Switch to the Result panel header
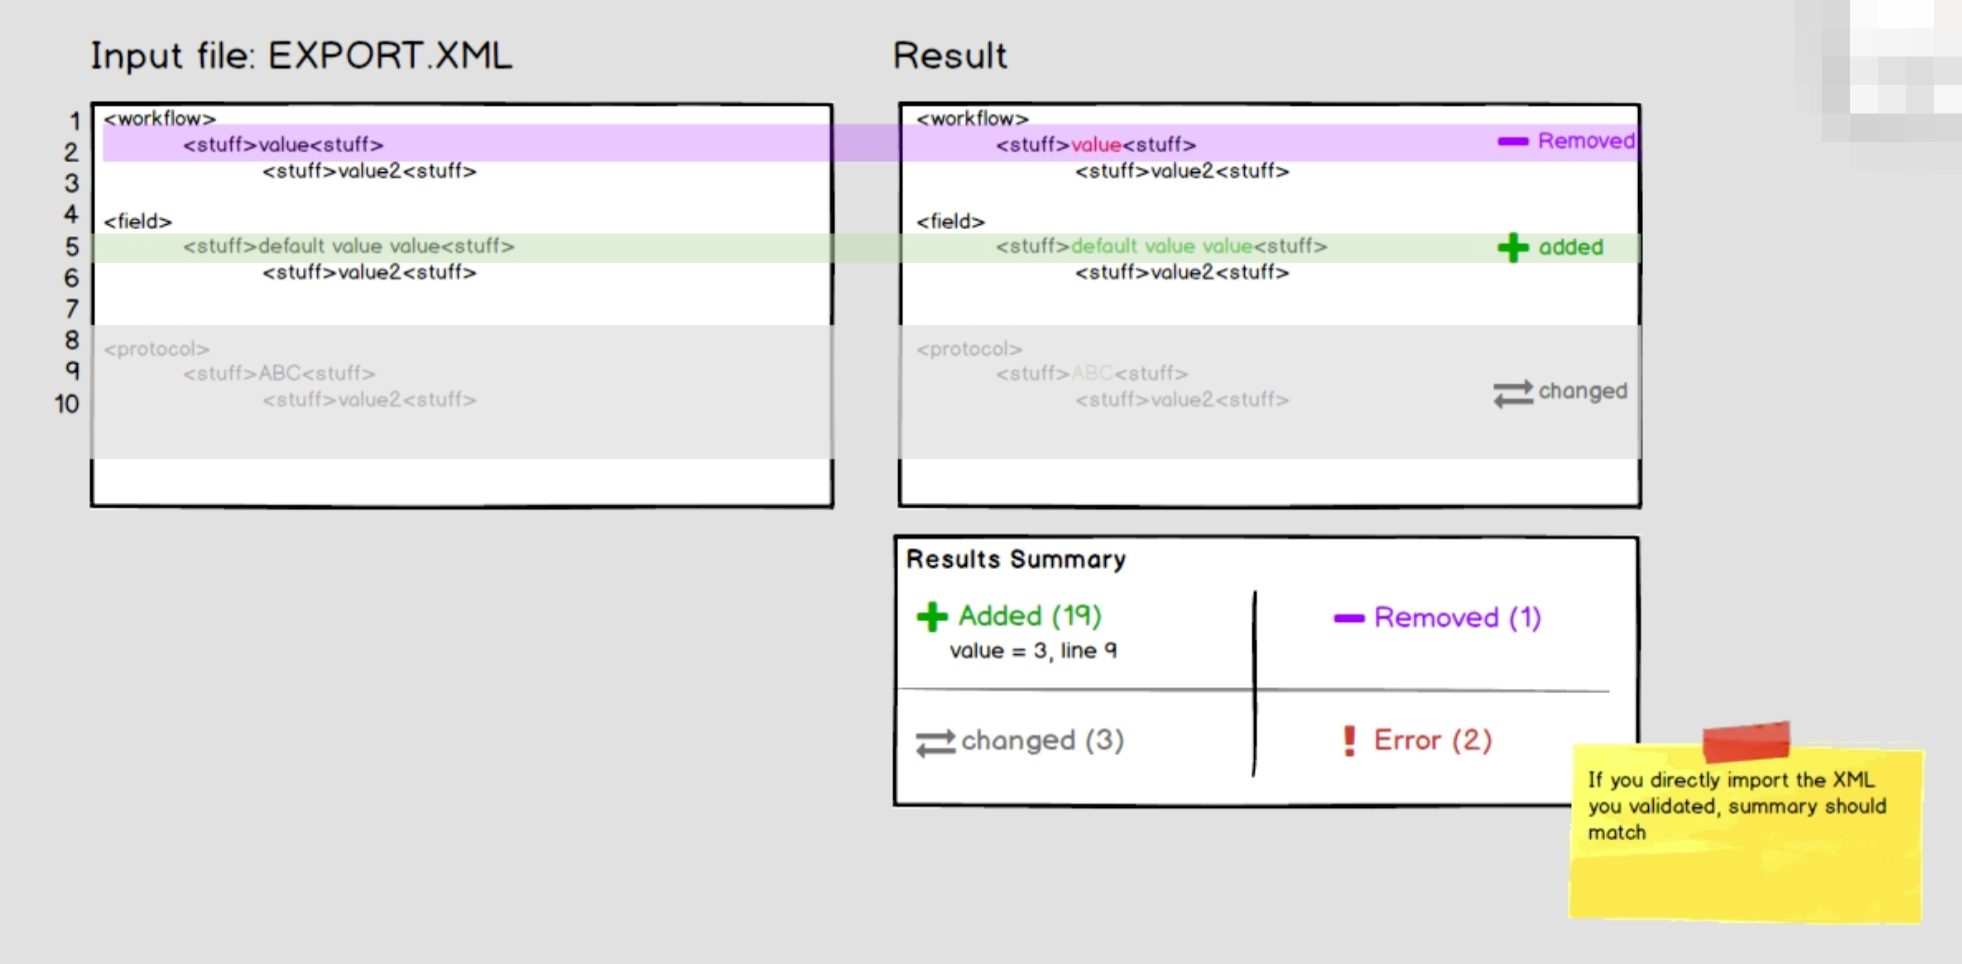This screenshot has height=964, width=1962. pos(950,55)
